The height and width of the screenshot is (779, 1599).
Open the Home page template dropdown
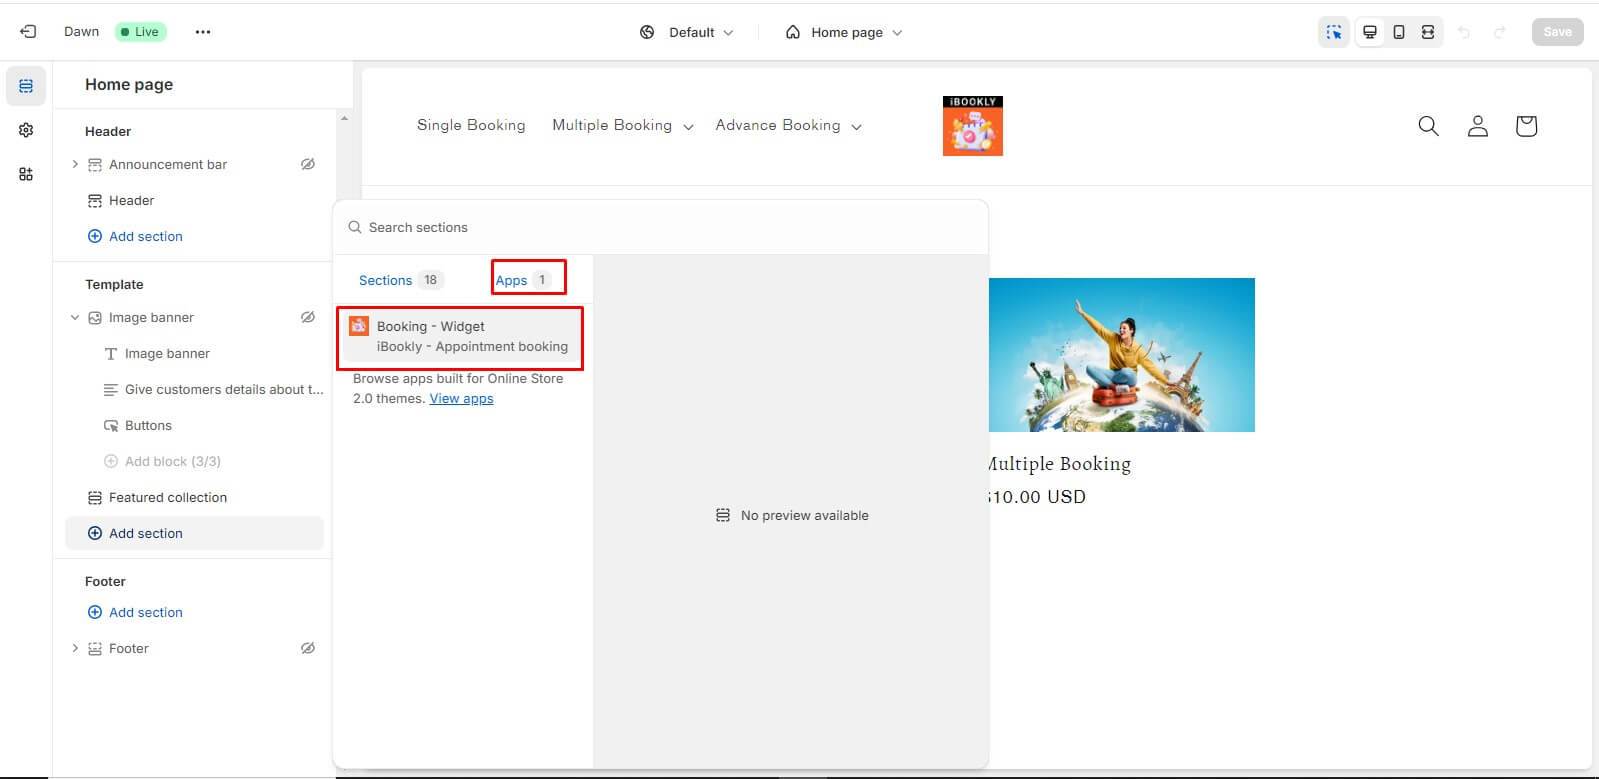tap(845, 32)
